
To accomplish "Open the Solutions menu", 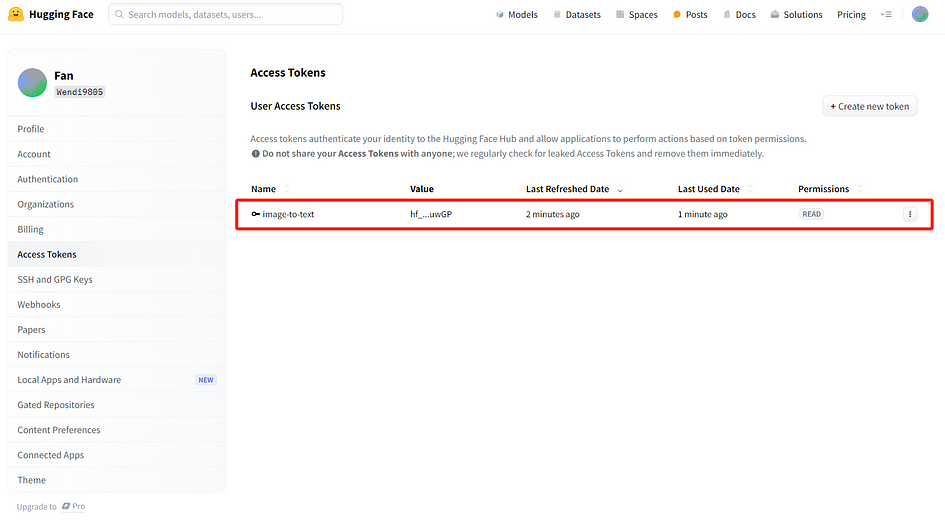I will click(x=796, y=14).
